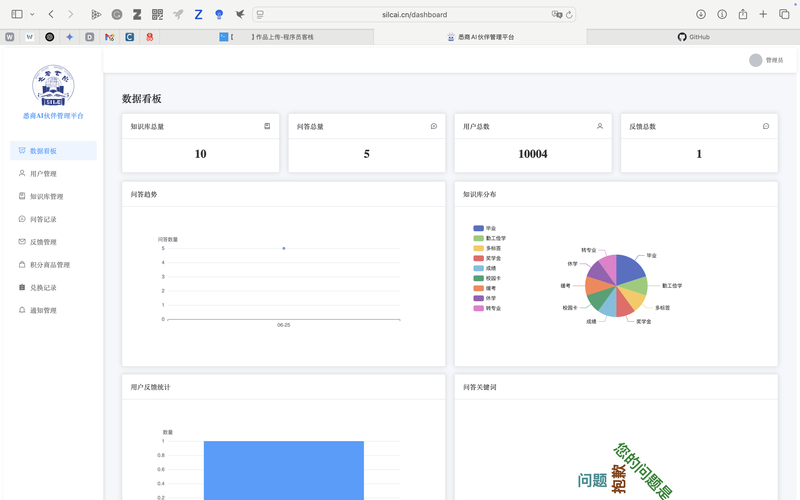The height and width of the screenshot is (500, 800).
Task: Open 用户管理 in the sidebar
Action: (53, 173)
